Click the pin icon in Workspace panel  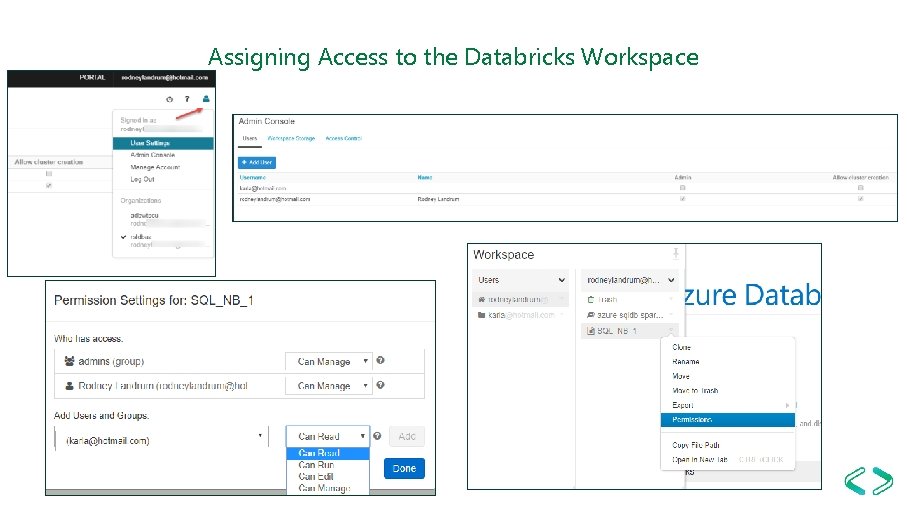pos(676,253)
